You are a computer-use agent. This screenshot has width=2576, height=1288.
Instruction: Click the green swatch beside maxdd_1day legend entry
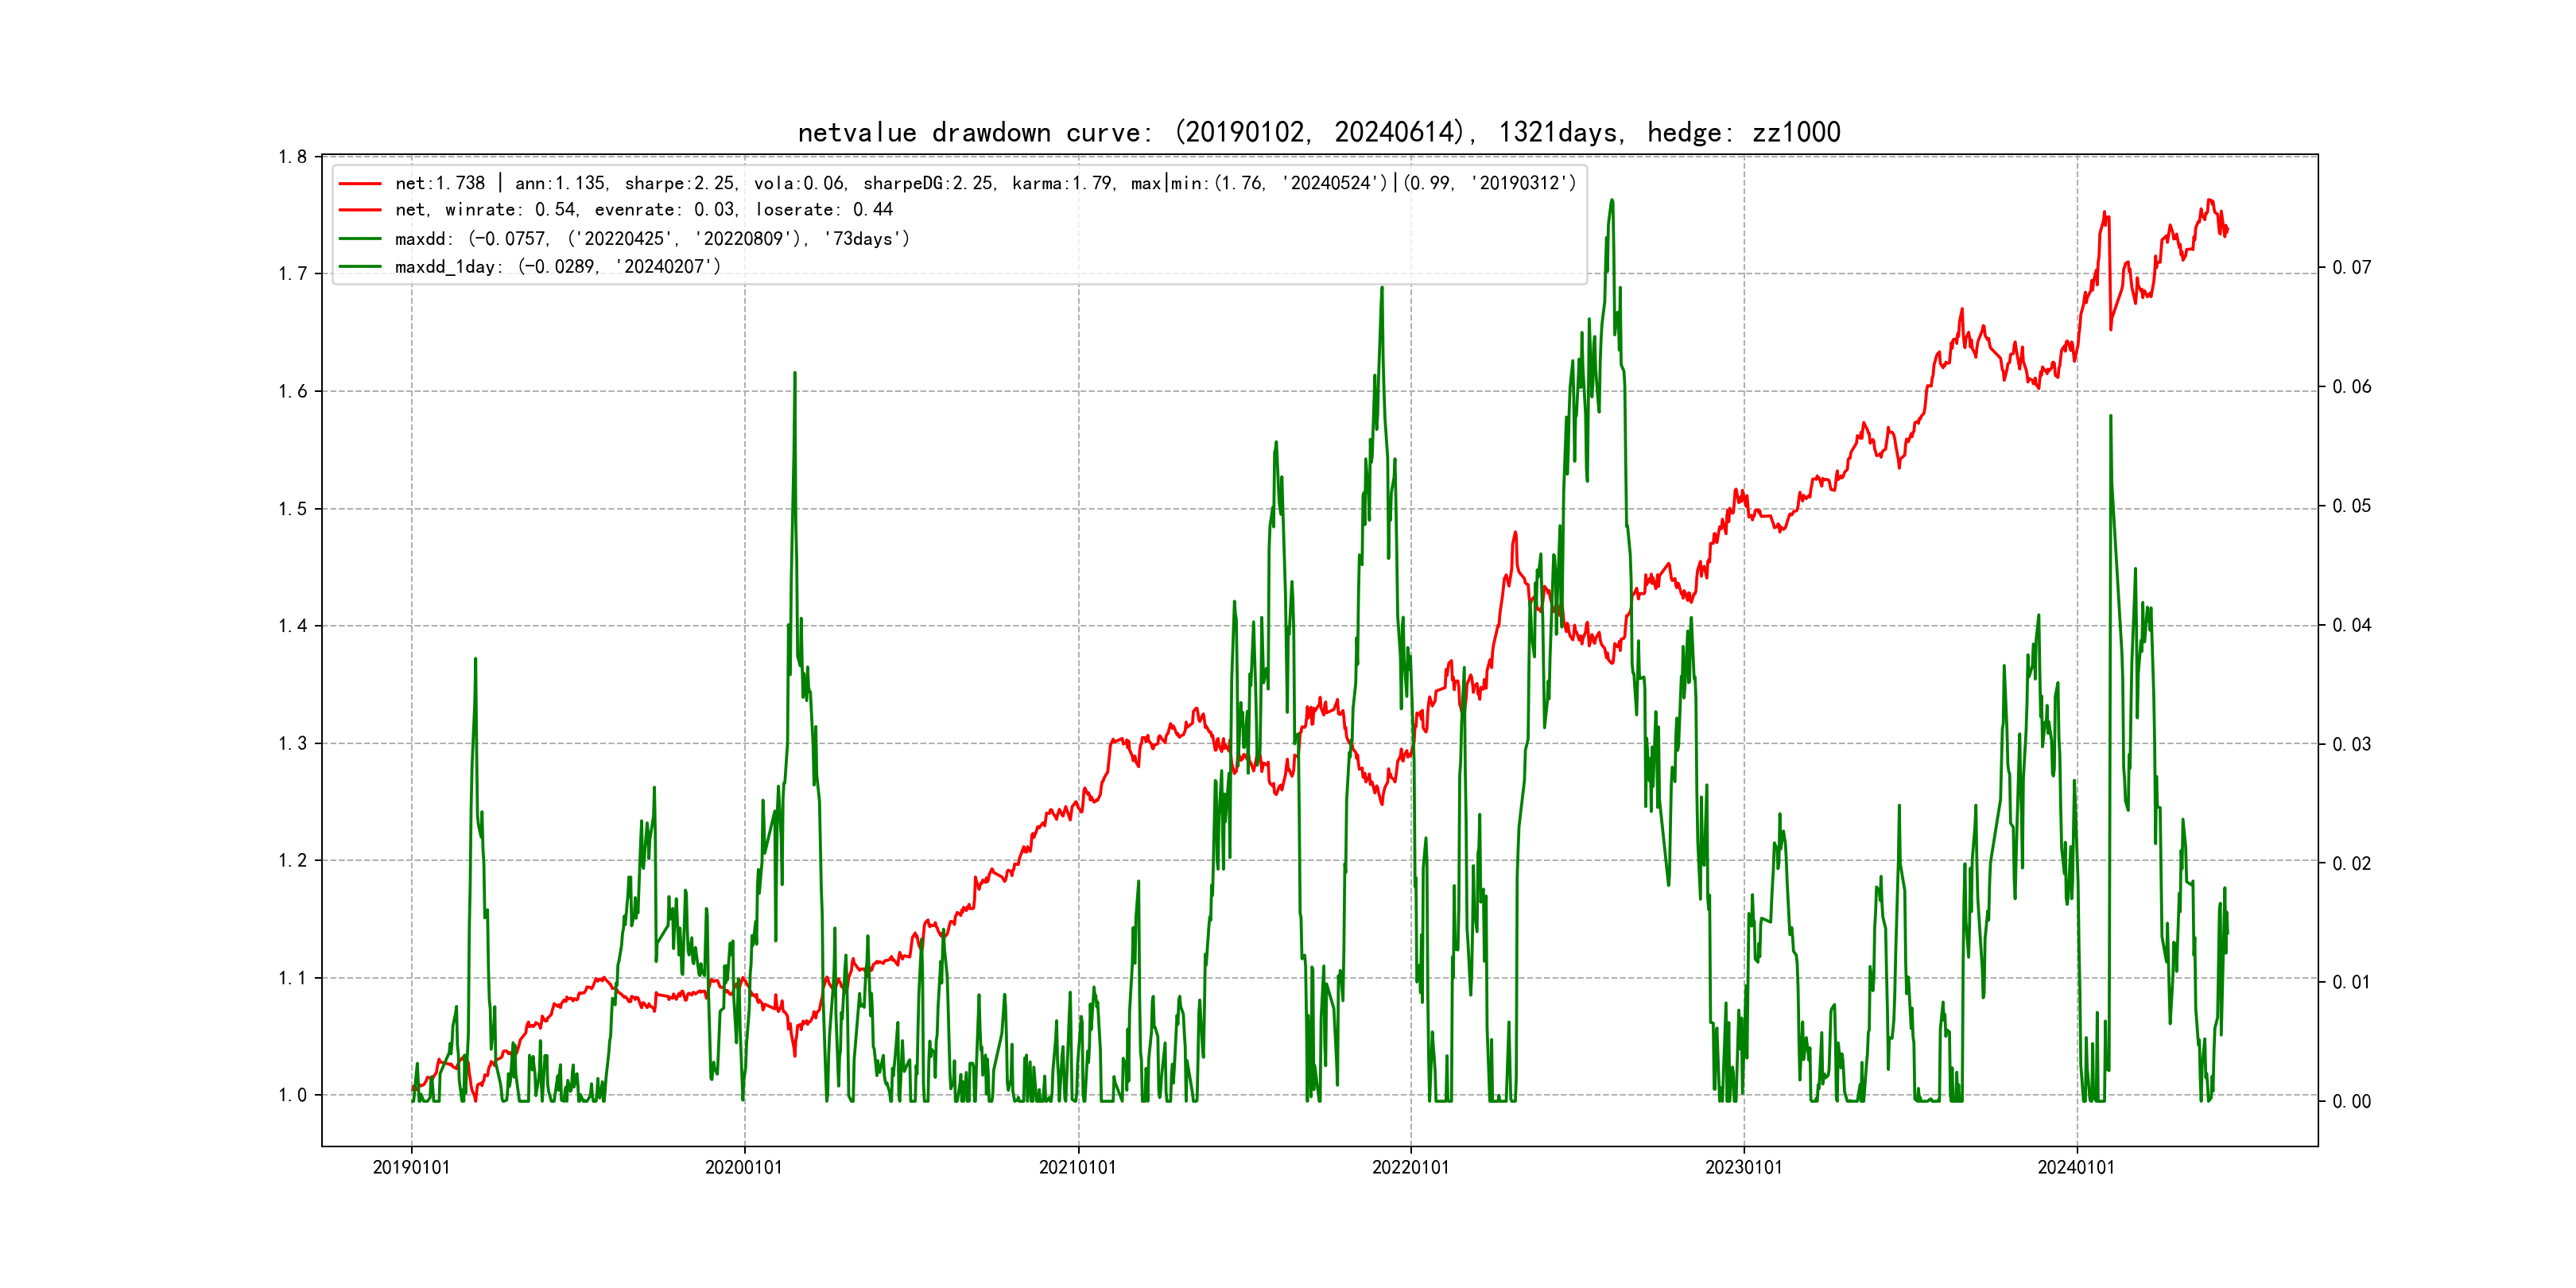tap(360, 267)
